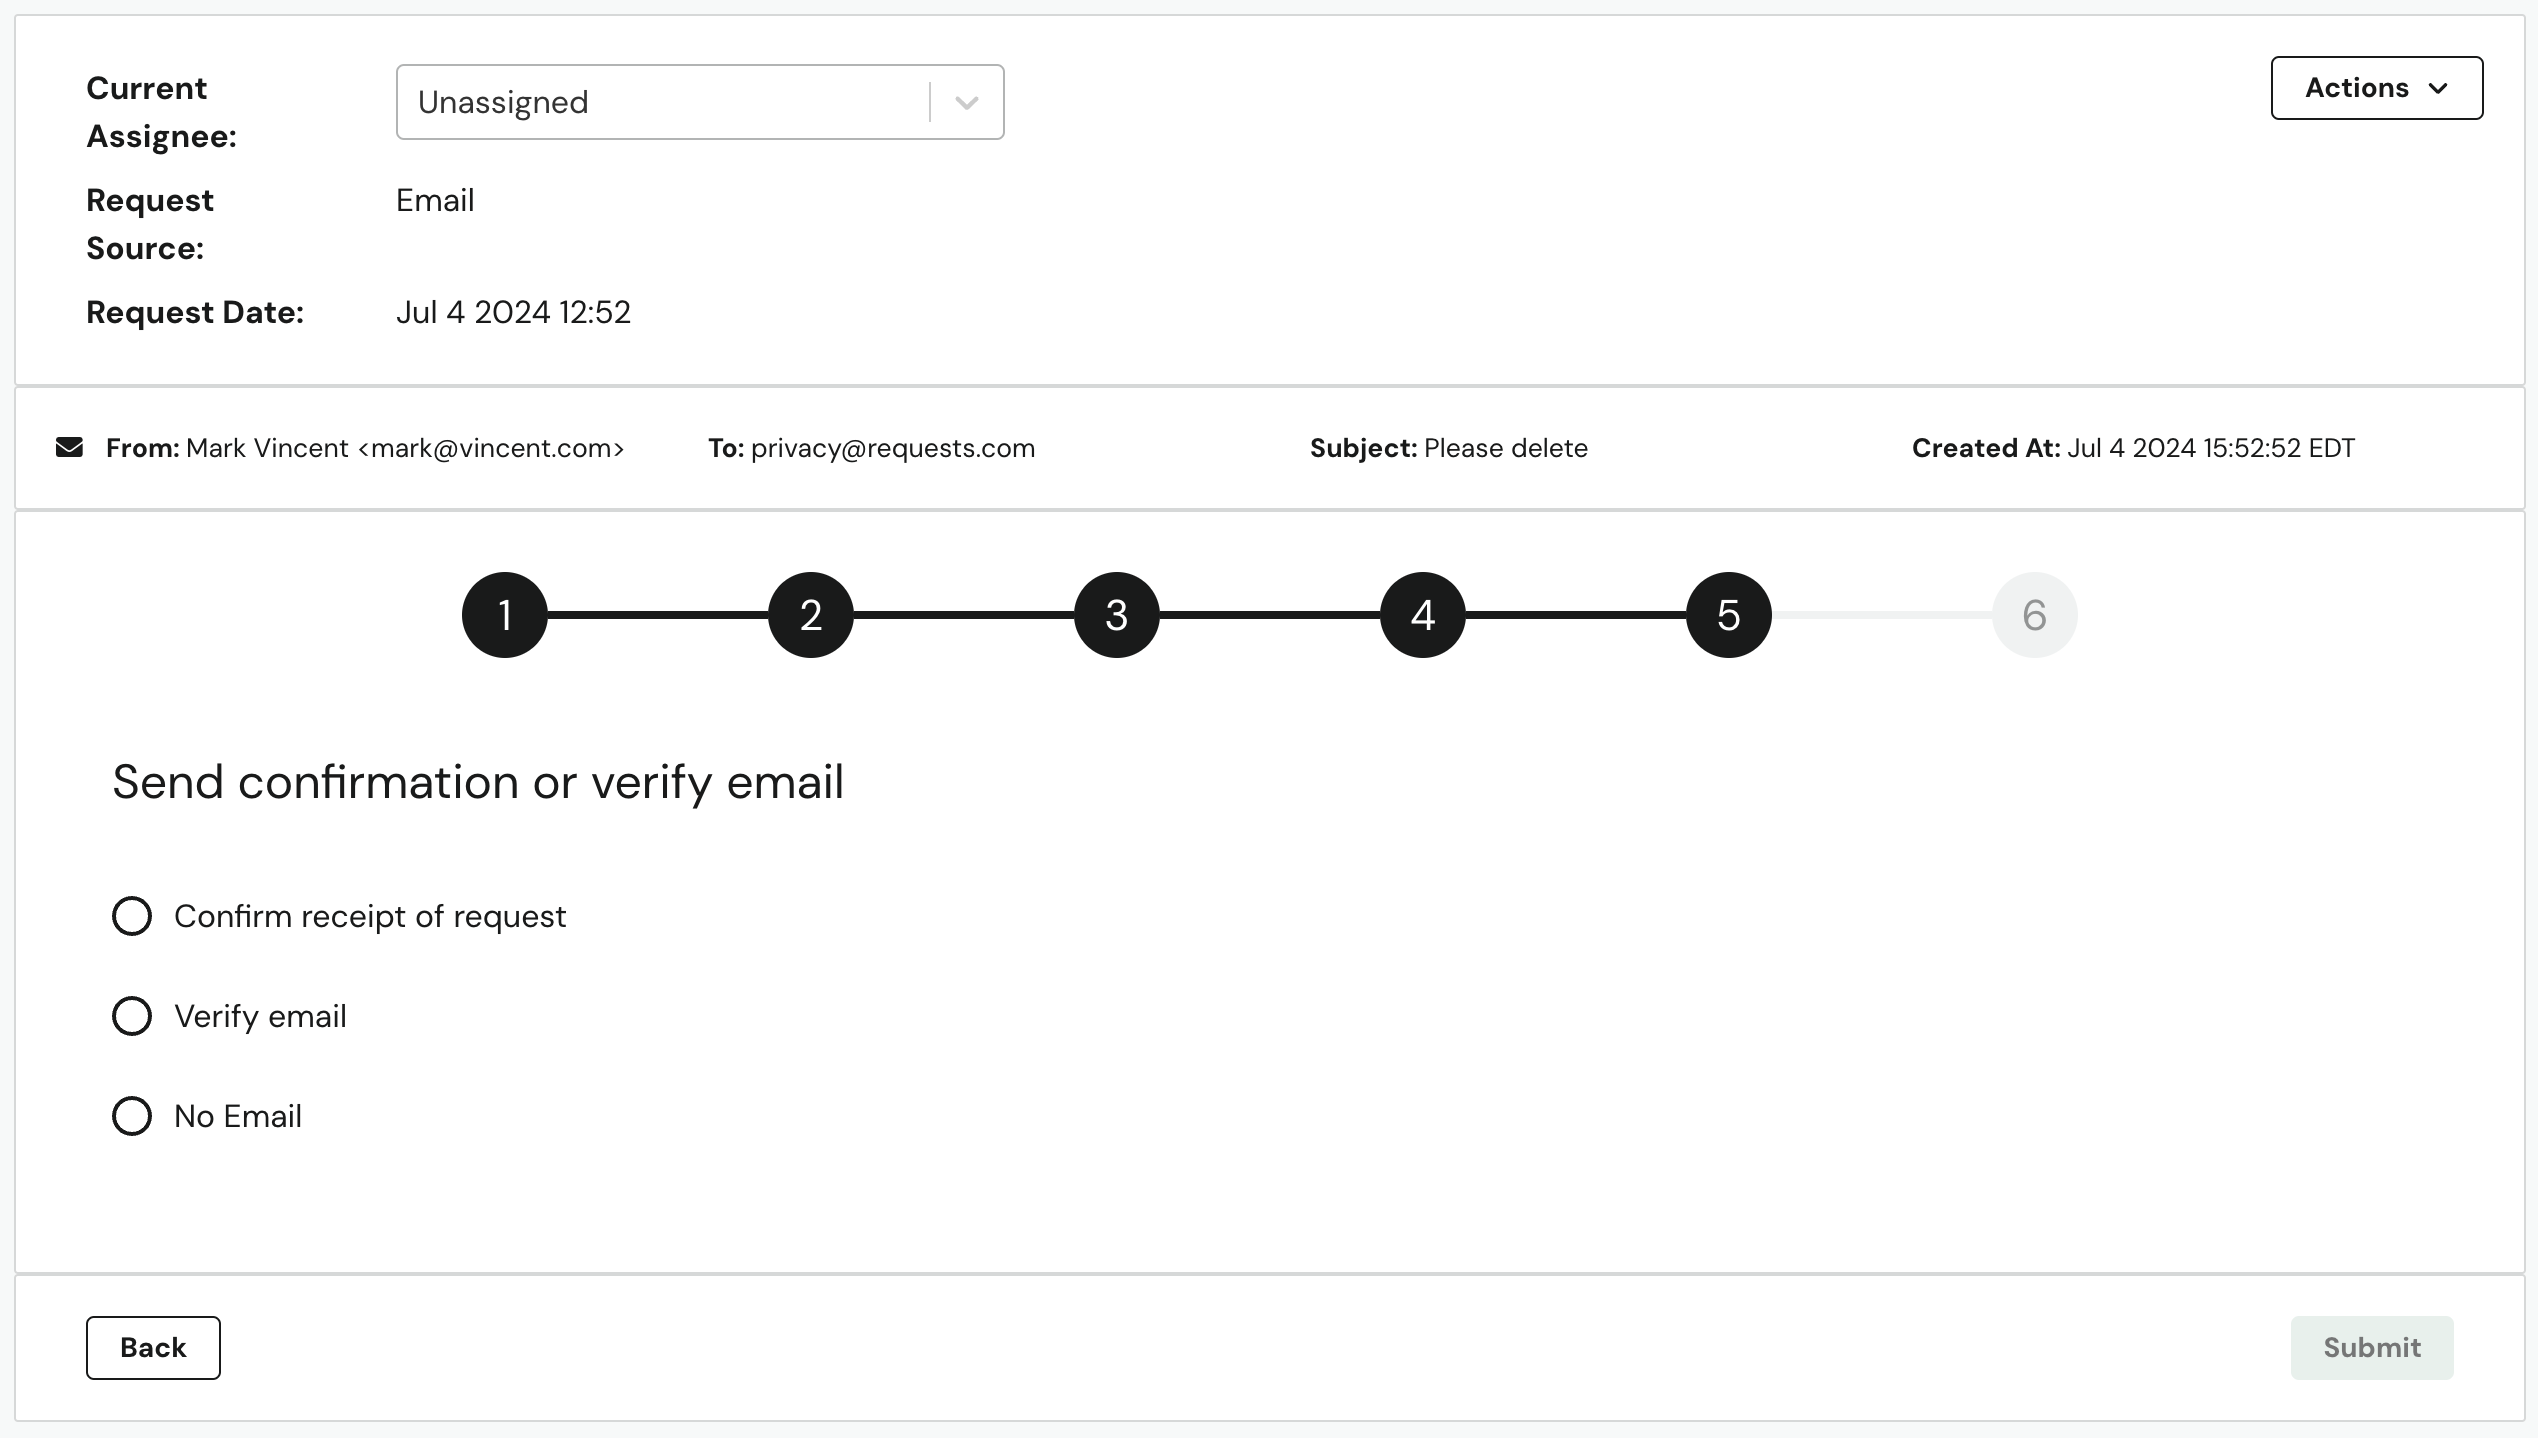The image size is (2538, 1438).
Task: Select step 1 in progress indicator
Action: tap(506, 614)
